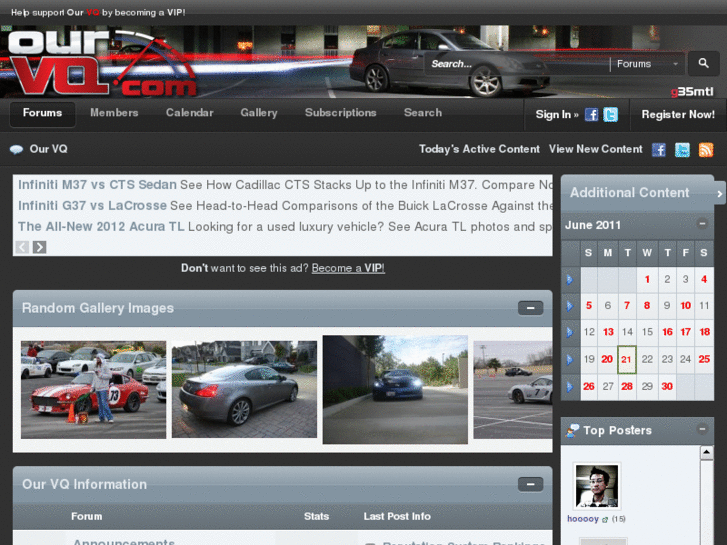Screen dimensions: 727x545
Task: Open the Members tab
Action: tap(114, 113)
